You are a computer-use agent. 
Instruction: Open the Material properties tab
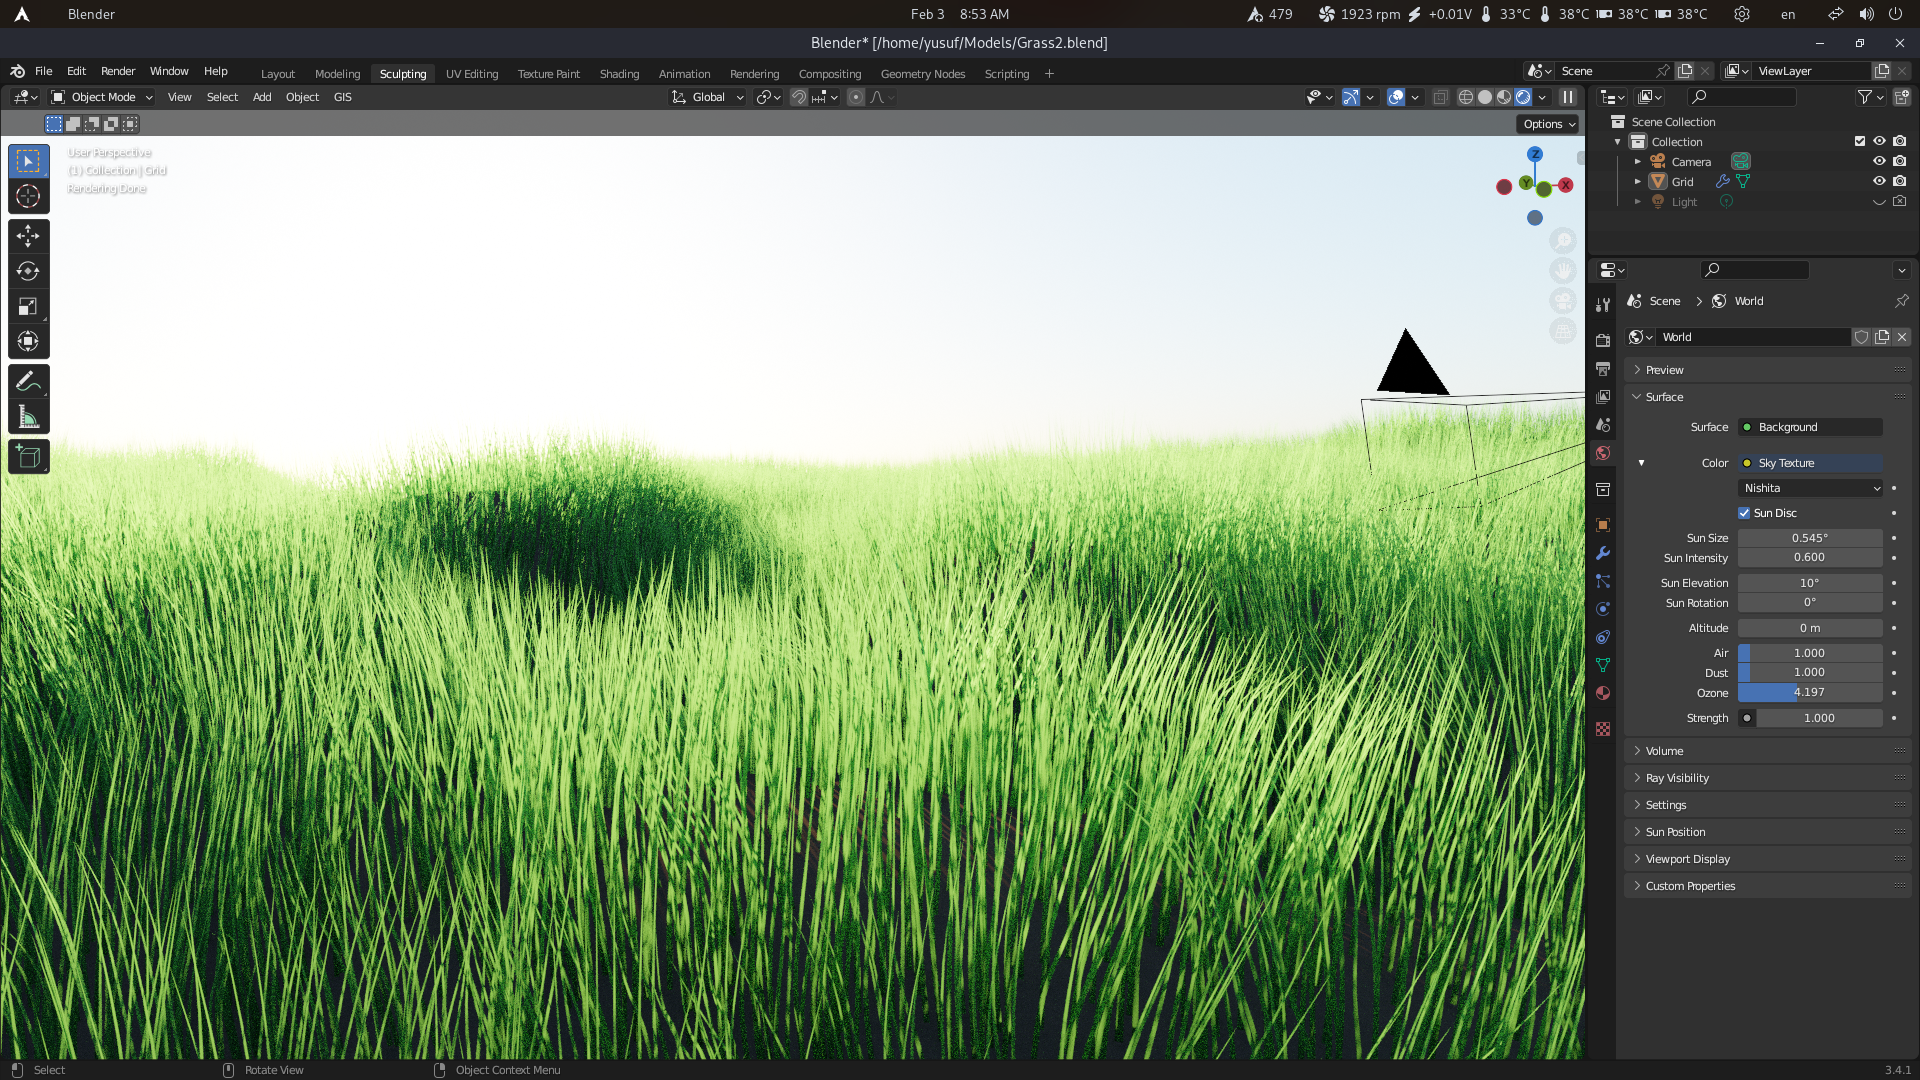pos(1603,693)
